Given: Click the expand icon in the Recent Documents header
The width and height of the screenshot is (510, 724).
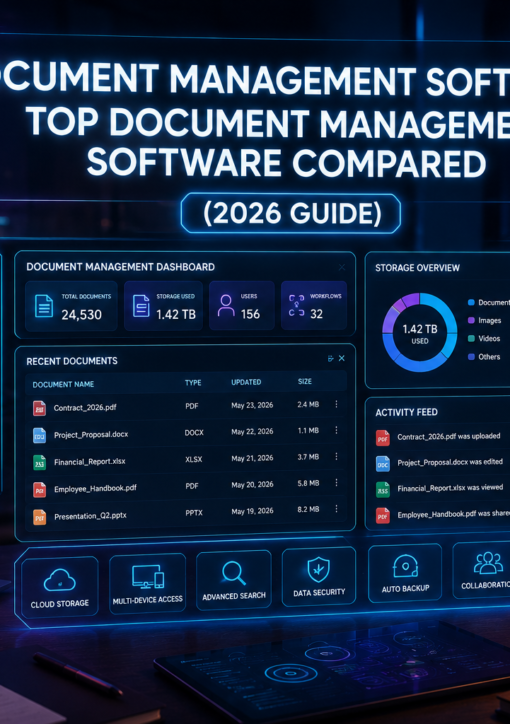Looking at the screenshot, I should click(330, 358).
